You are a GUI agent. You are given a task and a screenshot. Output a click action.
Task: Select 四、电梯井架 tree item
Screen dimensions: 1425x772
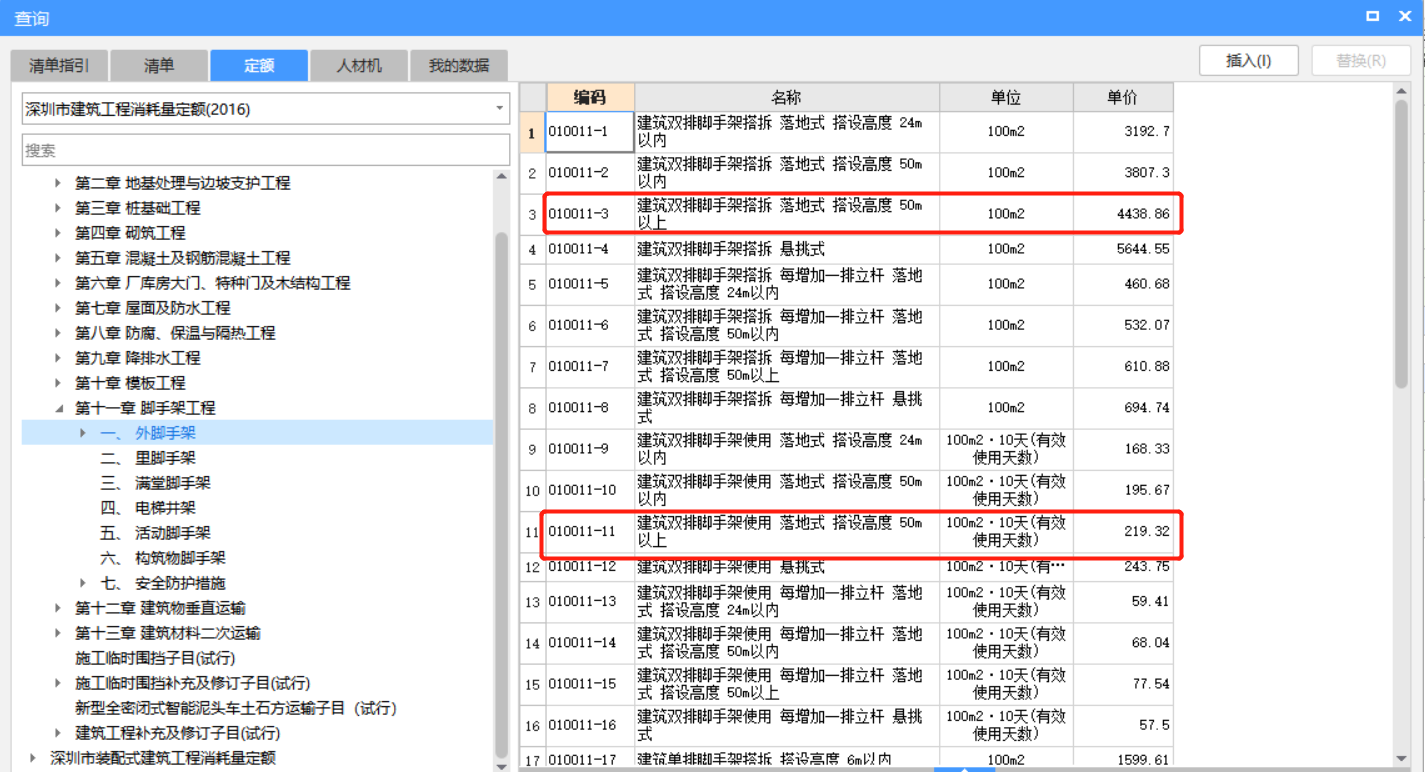(x=148, y=508)
